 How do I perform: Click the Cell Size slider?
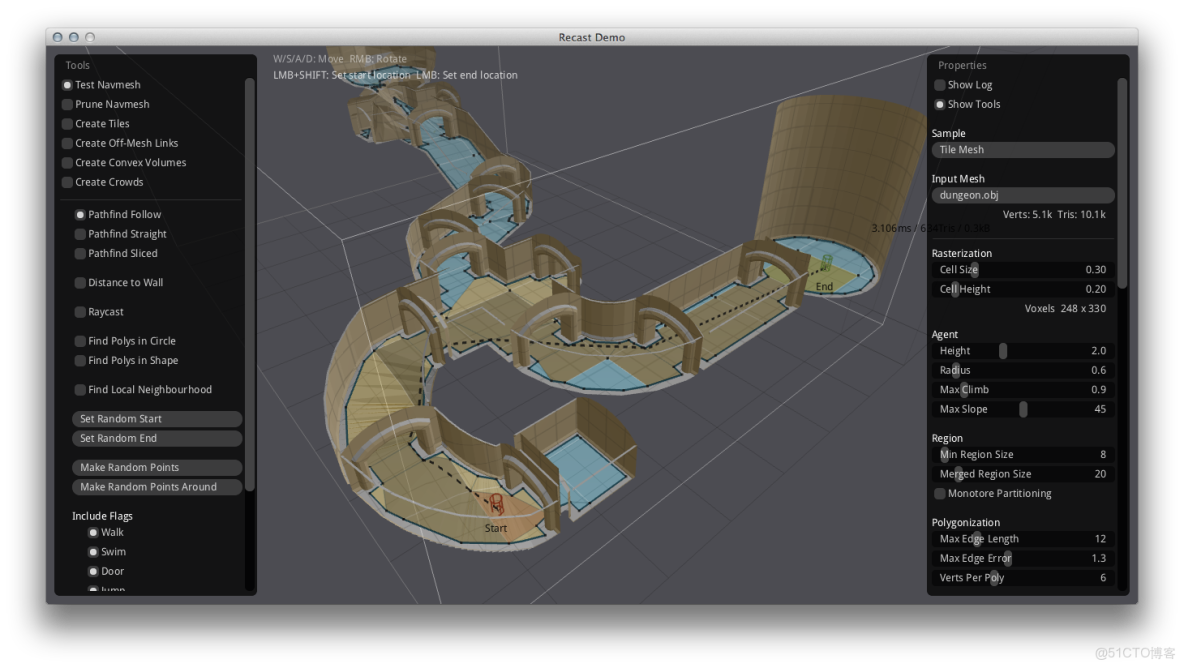tap(974, 270)
